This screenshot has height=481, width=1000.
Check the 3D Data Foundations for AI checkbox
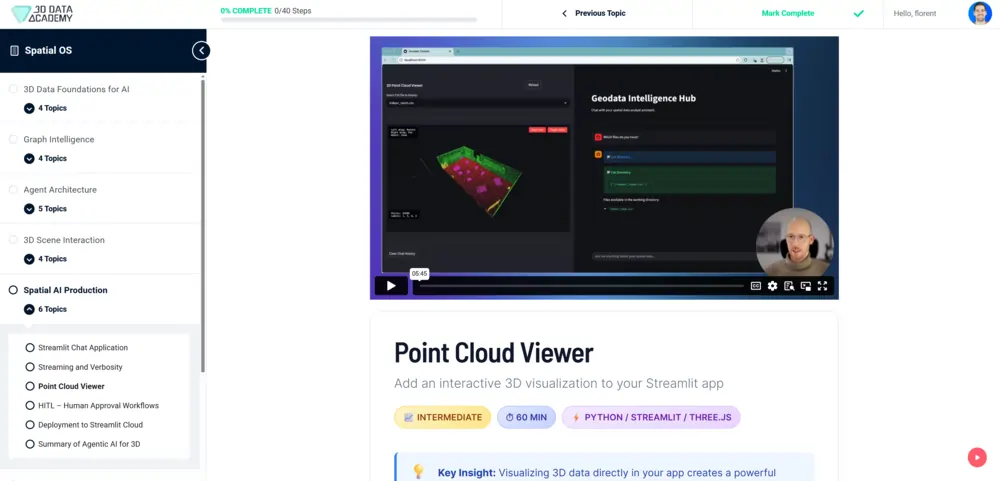[13, 89]
